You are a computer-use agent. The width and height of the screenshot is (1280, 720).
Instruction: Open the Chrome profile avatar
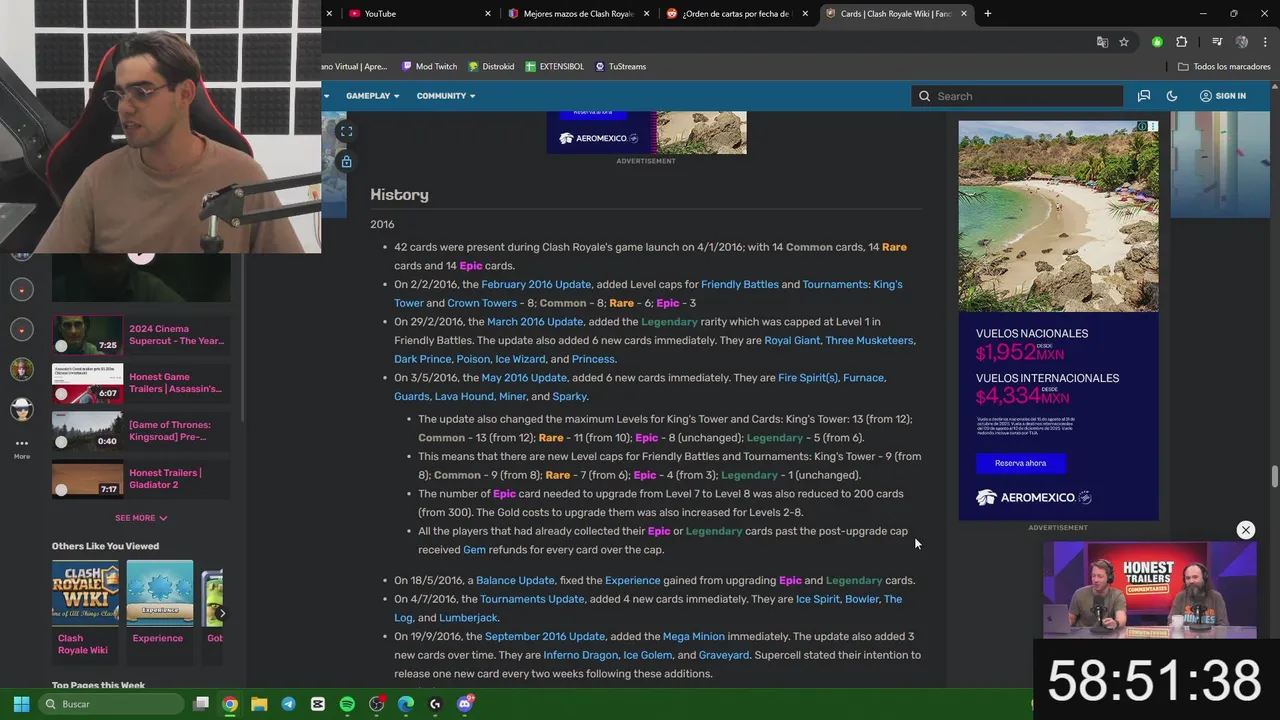pyautogui.click(x=1242, y=42)
